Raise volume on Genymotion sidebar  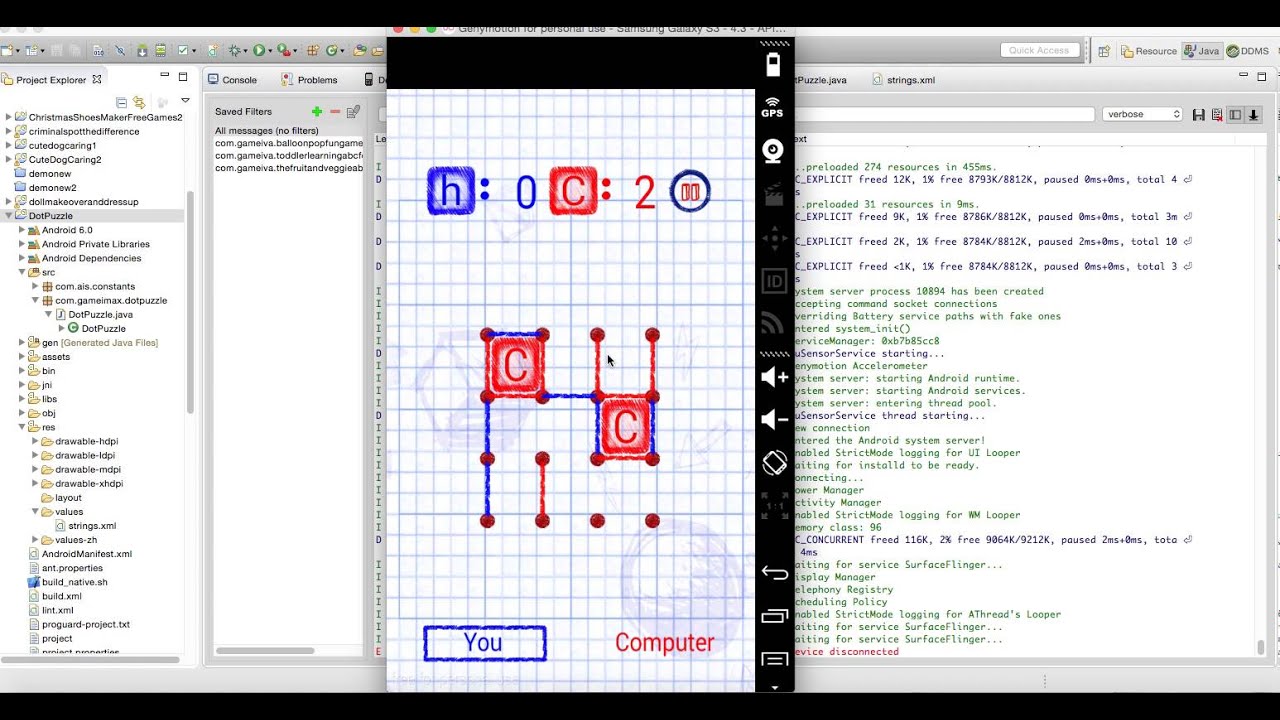(774, 377)
